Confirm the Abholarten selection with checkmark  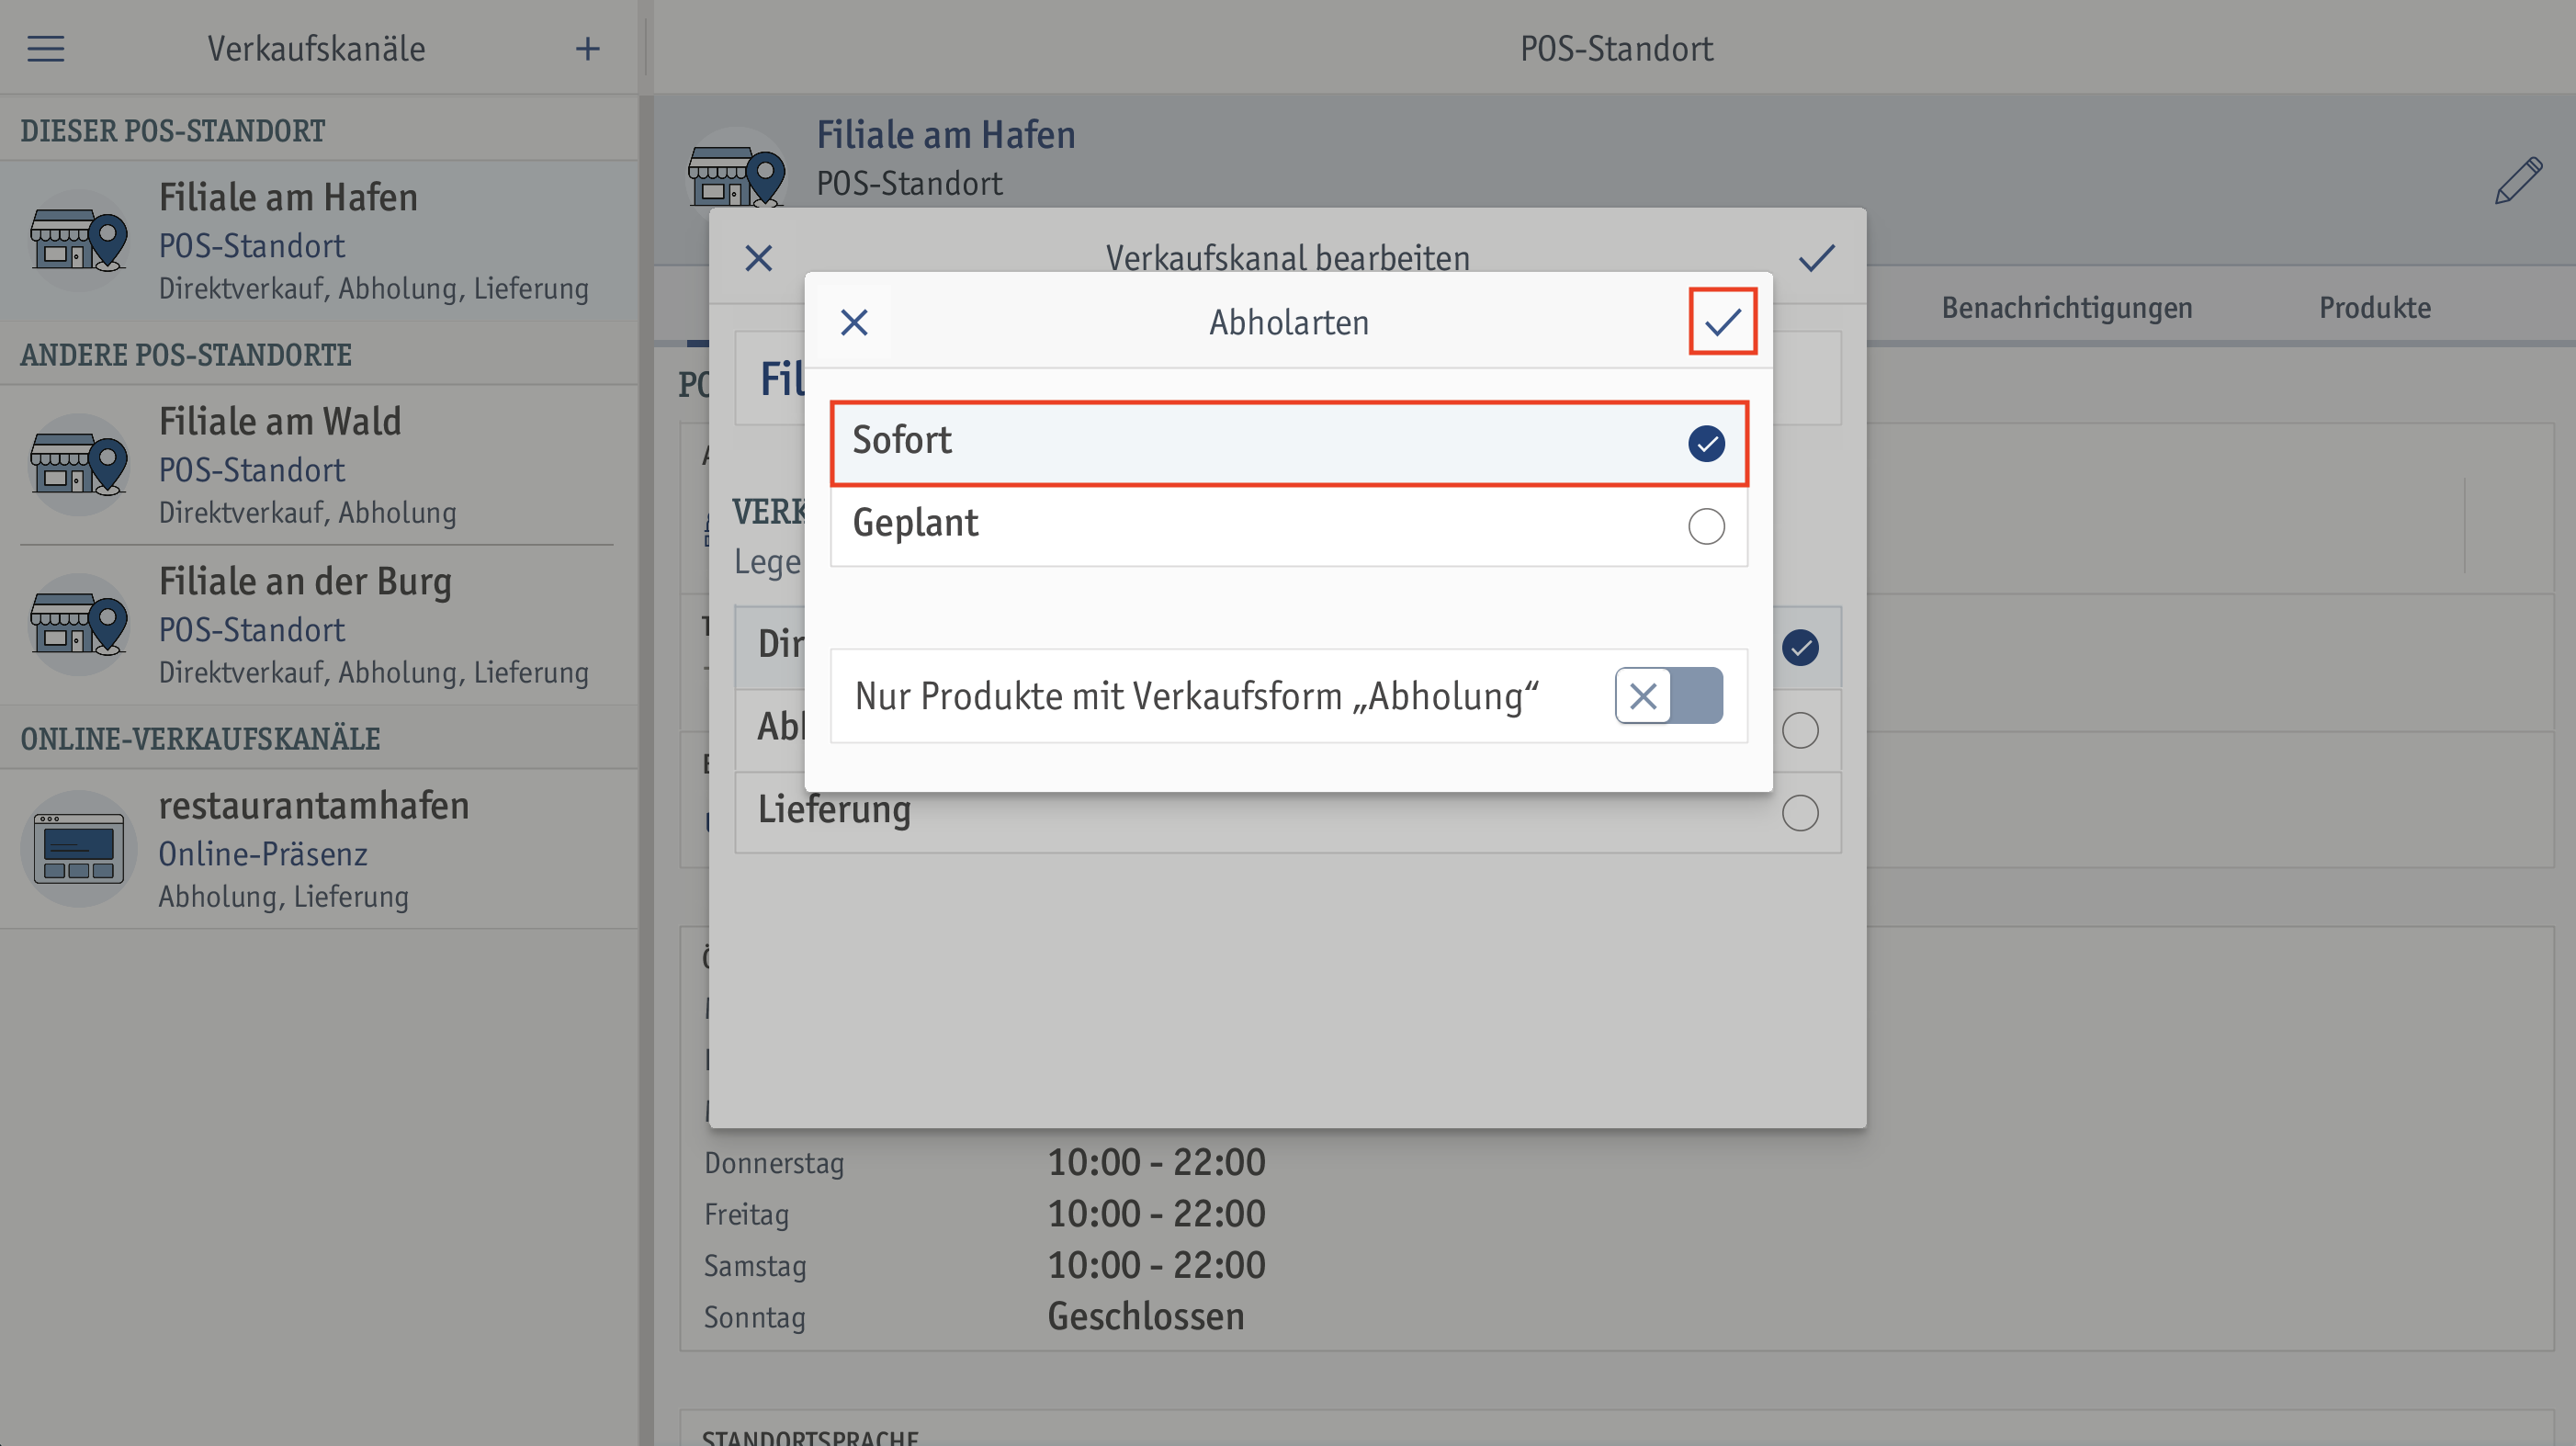tap(1722, 321)
